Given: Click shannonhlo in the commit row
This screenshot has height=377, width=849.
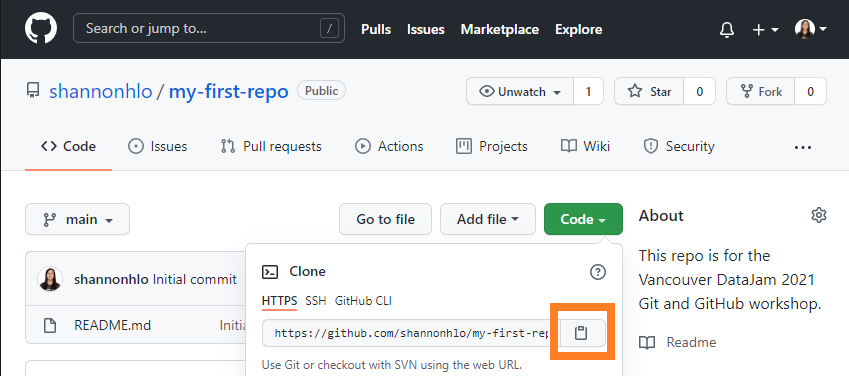Looking at the screenshot, I should pos(111,280).
